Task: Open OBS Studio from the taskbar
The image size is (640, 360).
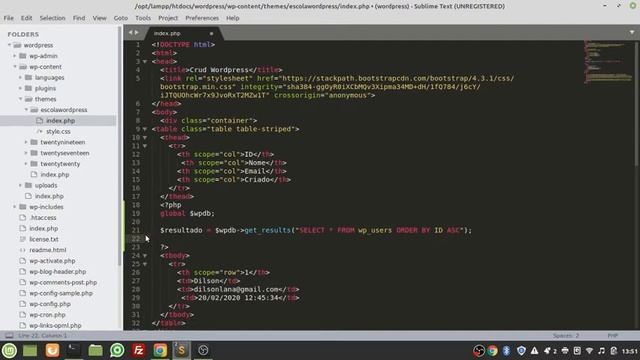Action: point(203,350)
